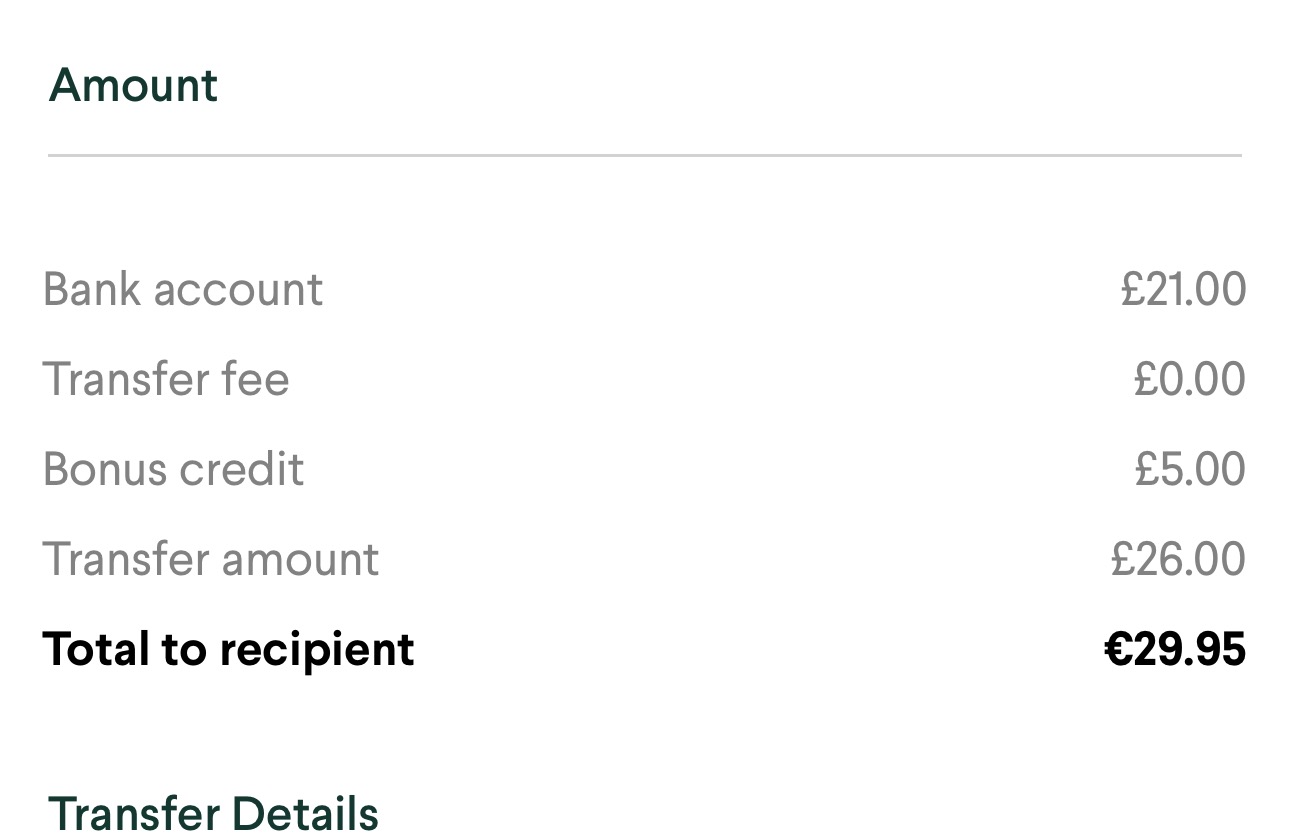The width and height of the screenshot is (1290, 833).
Task: Select the £21.00 bank account value
Action: tap(1183, 289)
